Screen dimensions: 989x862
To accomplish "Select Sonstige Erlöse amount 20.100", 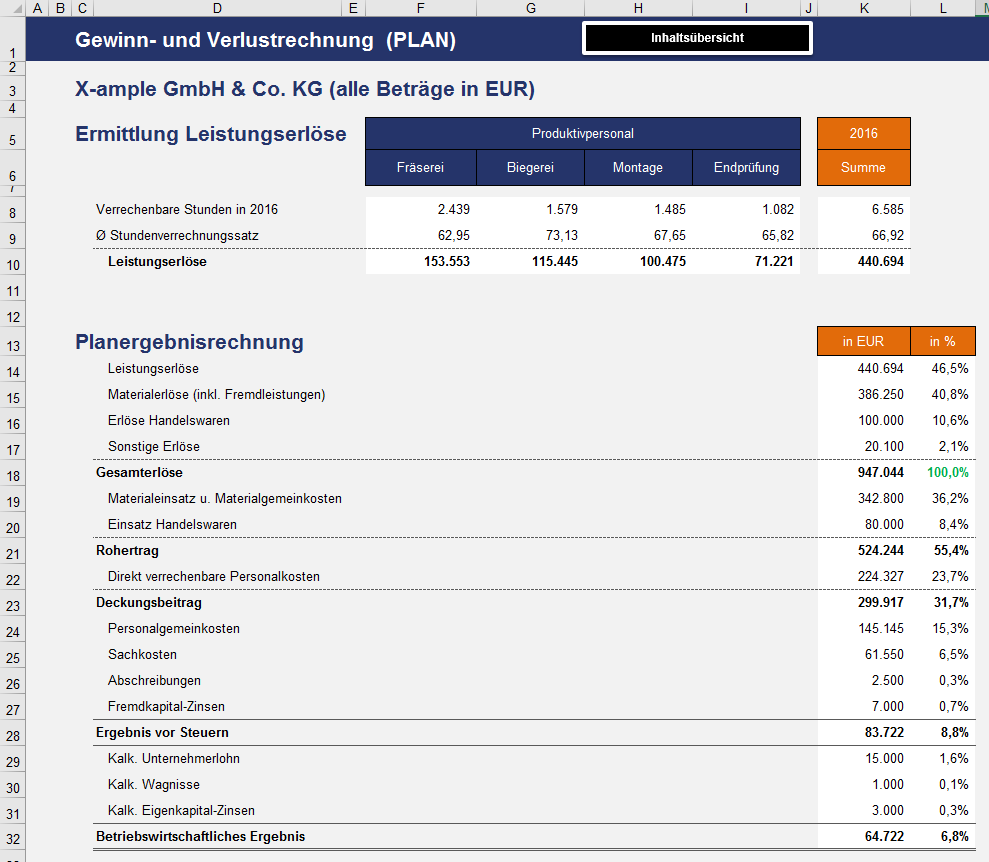I will (863, 446).
